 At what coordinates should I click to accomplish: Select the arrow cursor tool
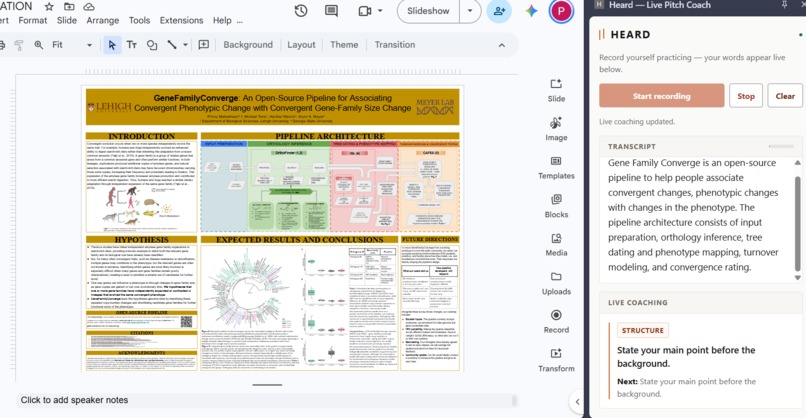[112, 45]
